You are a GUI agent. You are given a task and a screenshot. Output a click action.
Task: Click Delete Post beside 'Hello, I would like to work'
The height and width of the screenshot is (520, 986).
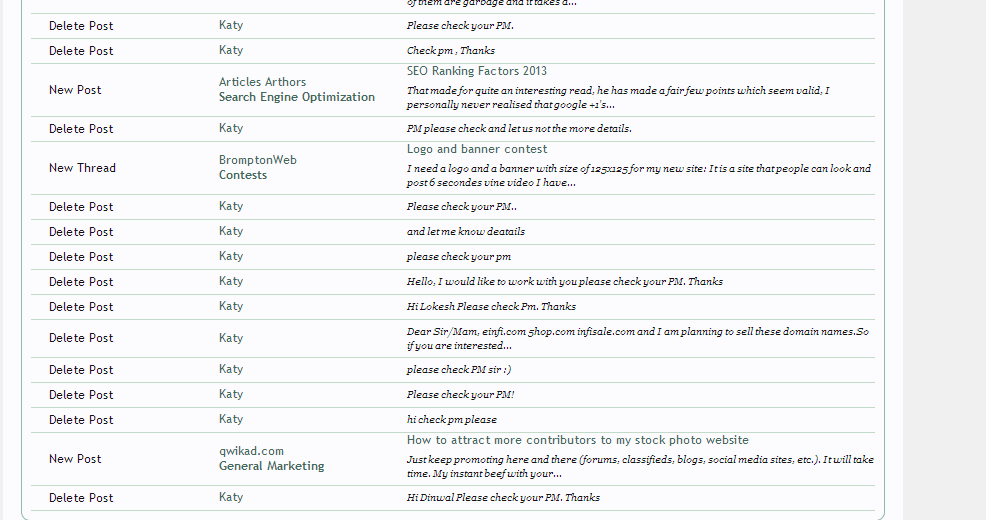pos(81,282)
